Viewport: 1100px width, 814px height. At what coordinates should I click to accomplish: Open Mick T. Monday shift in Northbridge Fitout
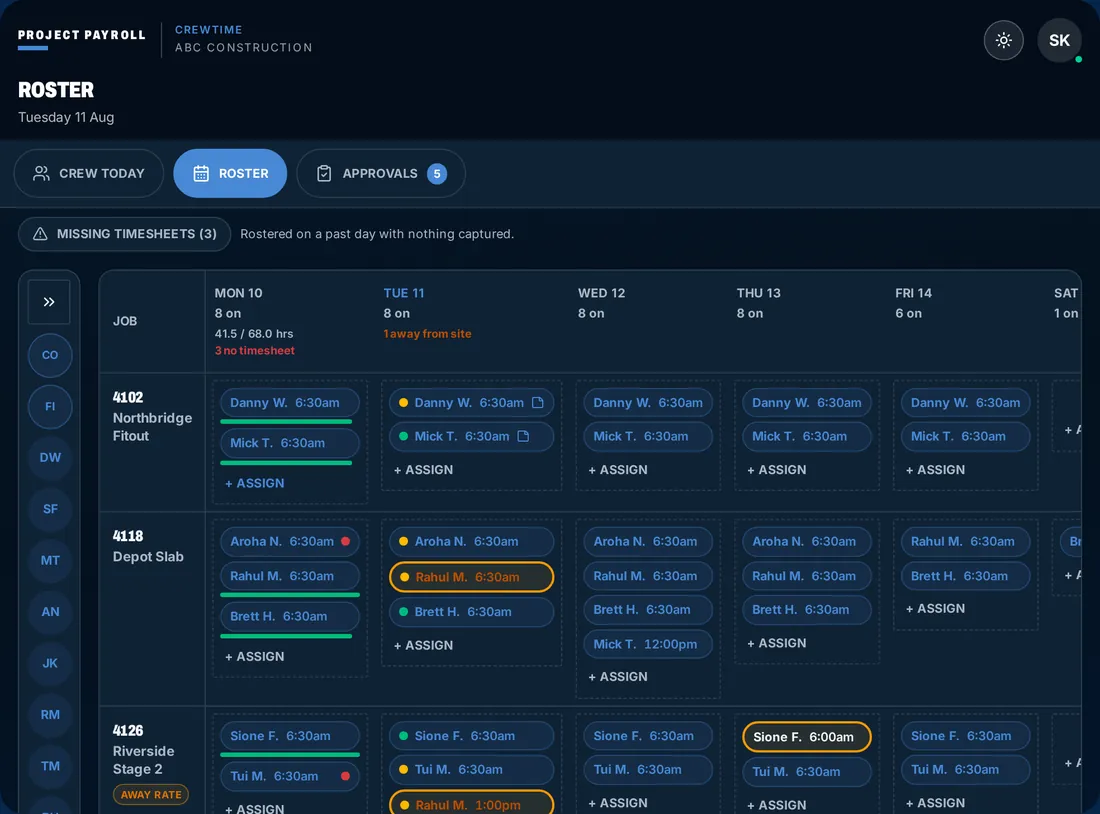[290, 443]
